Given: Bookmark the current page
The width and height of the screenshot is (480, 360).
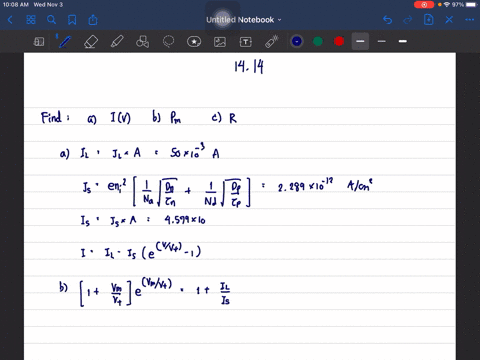Looking at the screenshot, I should coord(72,20).
